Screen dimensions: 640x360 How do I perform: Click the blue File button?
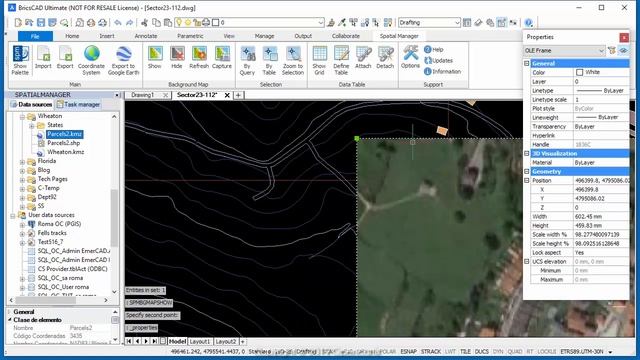click(x=35, y=36)
